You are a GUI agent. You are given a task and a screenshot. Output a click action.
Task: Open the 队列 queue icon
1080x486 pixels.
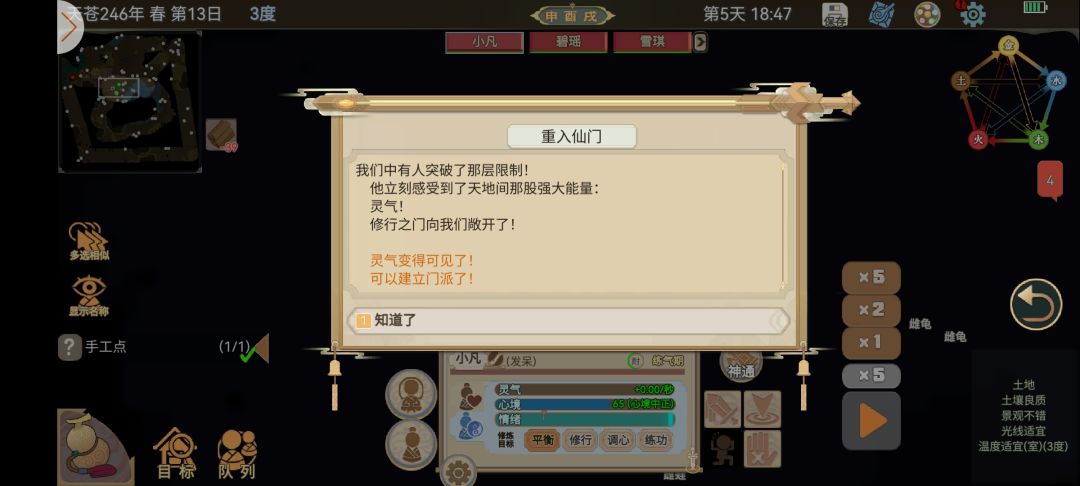coord(237,453)
